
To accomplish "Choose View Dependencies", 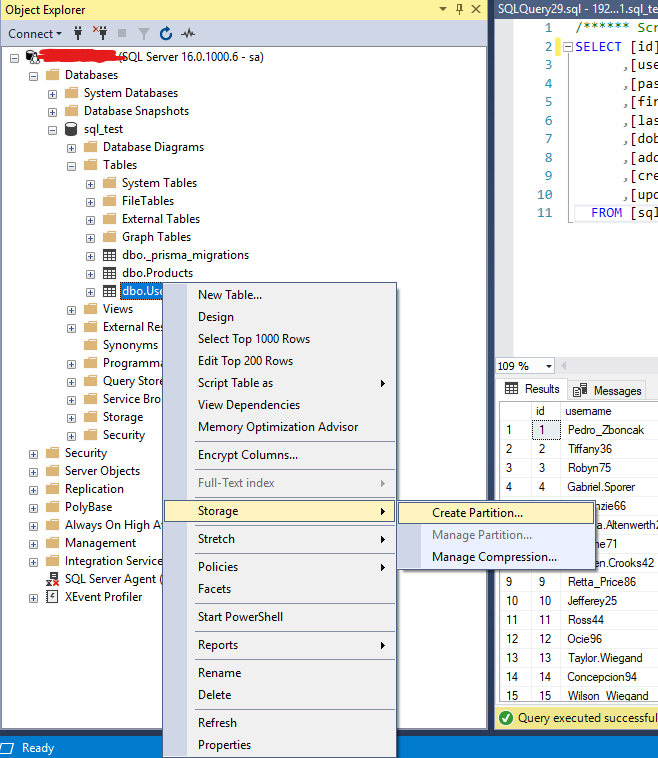I will [279, 405].
